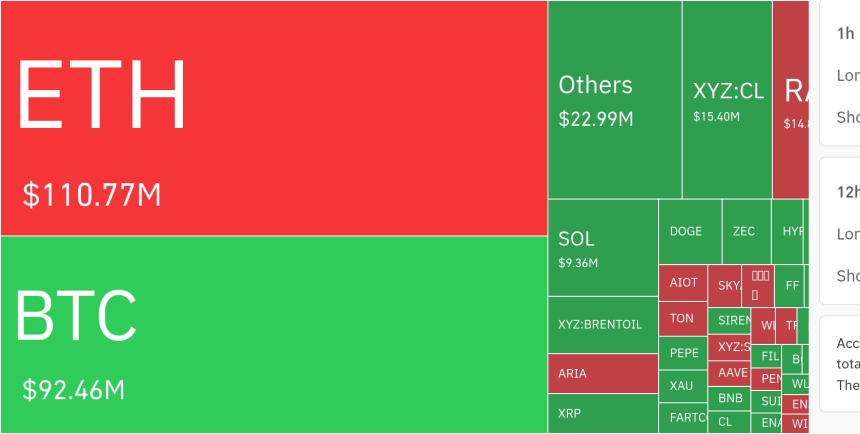Viewport: 860px width, 434px height.
Task: Click the XYZ:BRENTOIL heatmap tile
Action: pos(602,325)
